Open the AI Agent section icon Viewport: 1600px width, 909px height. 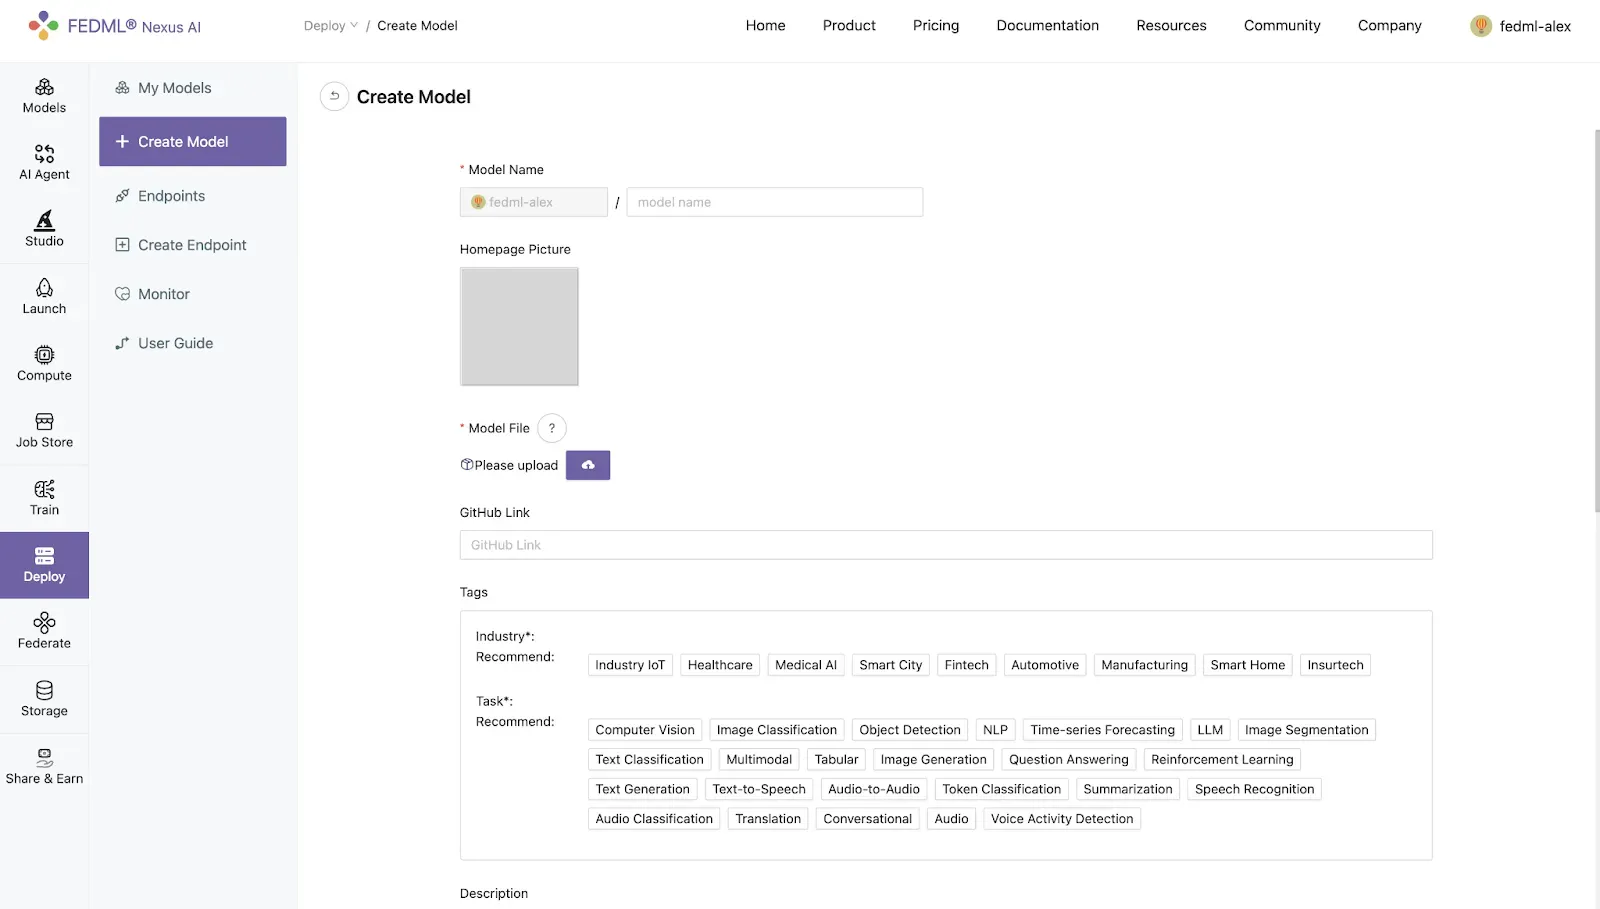point(44,154)
